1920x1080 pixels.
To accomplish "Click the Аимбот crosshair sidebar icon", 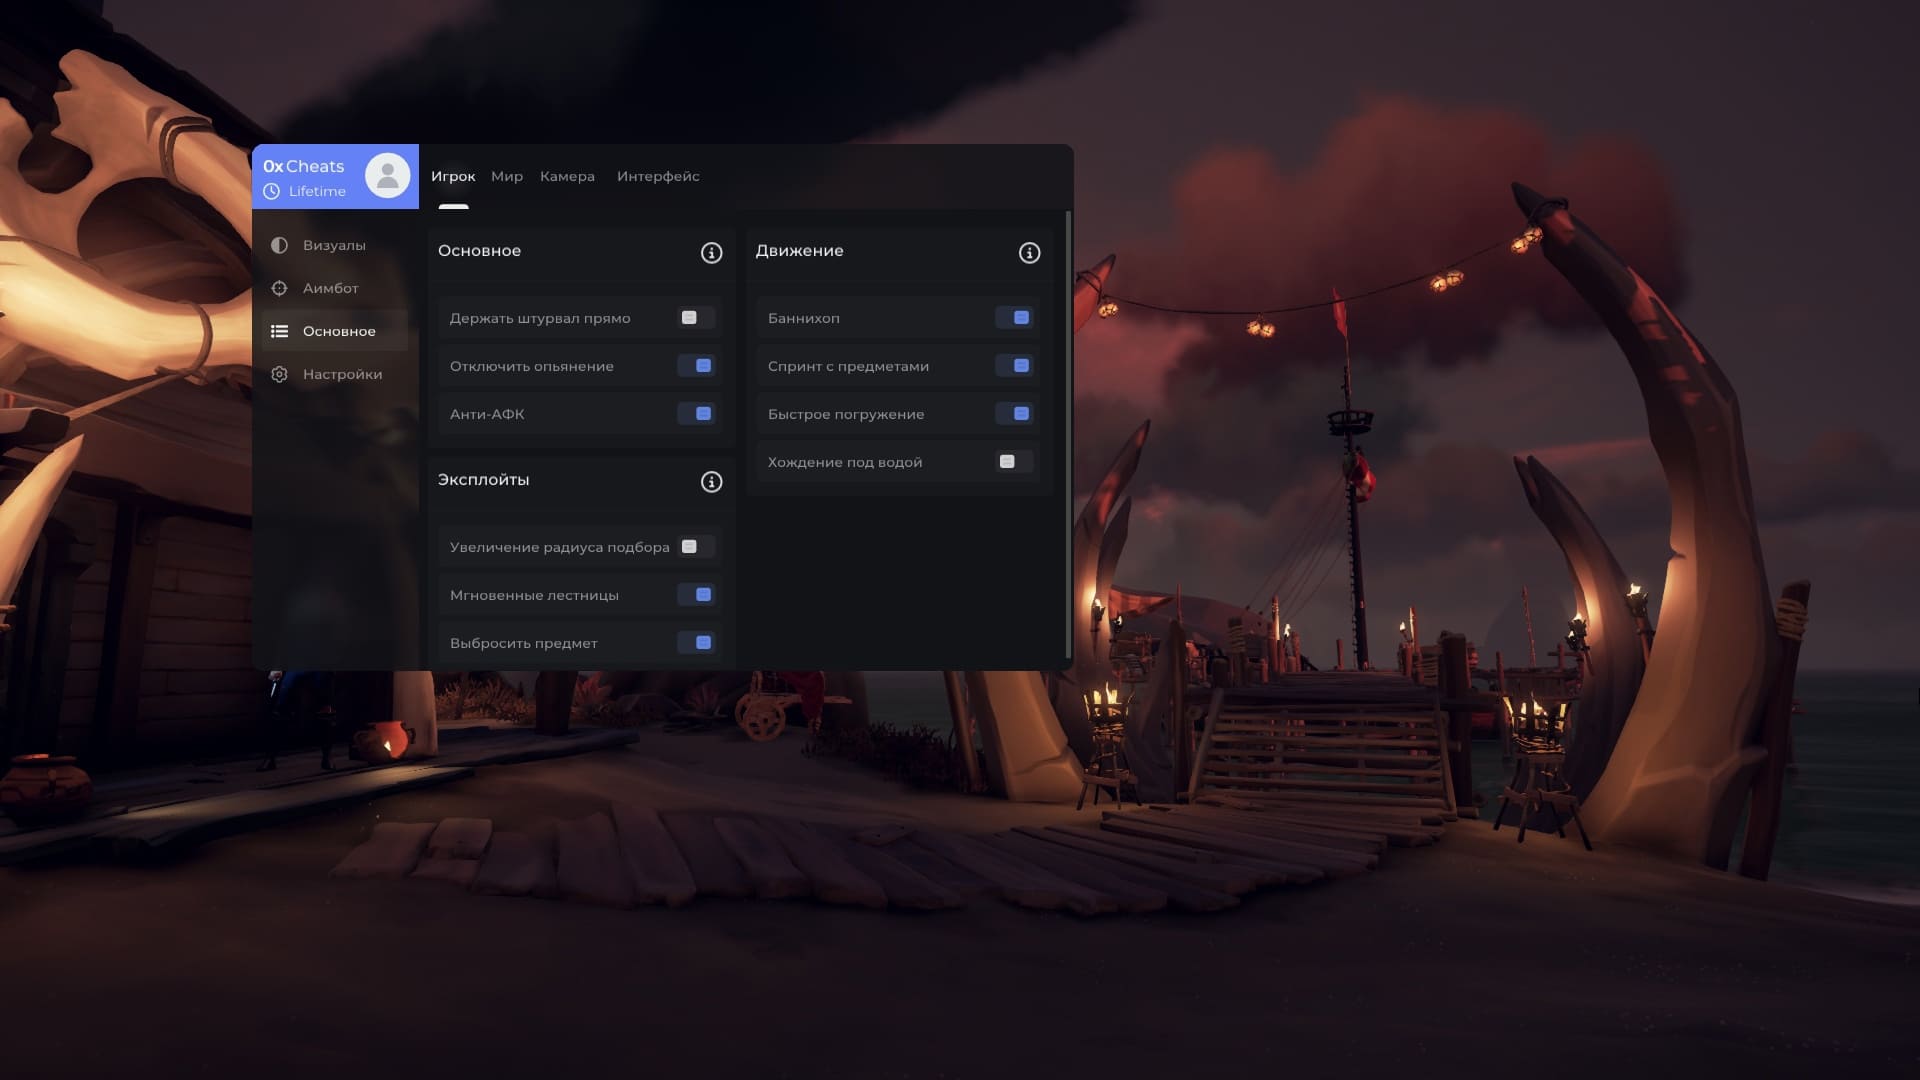I will click(279, 288).
